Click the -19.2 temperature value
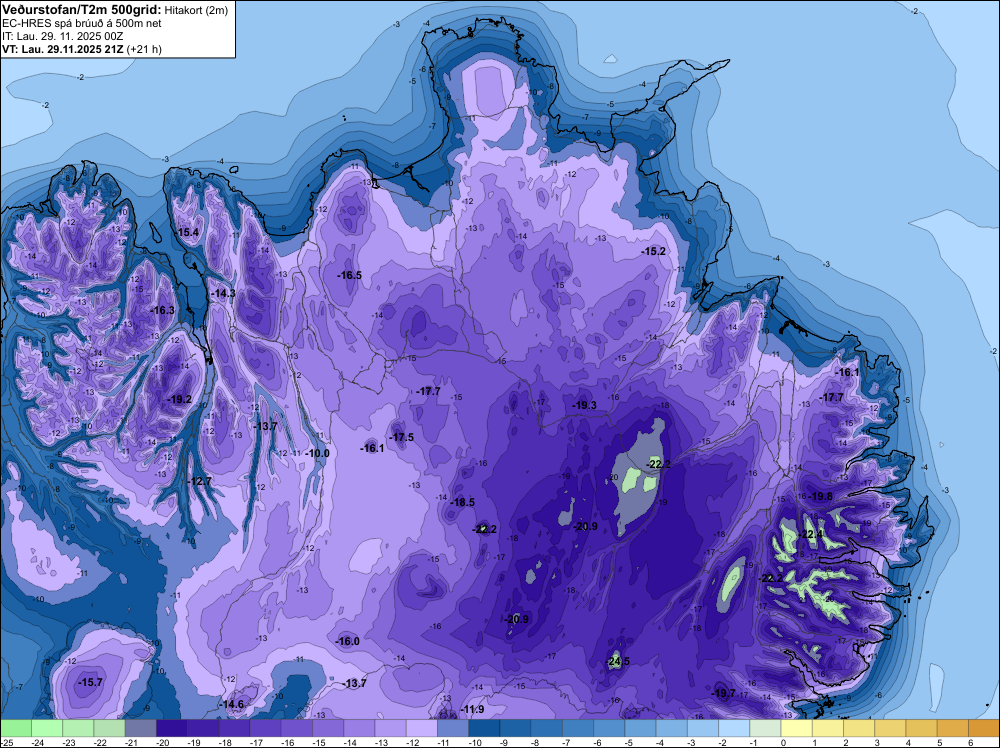1000x748 pixels. point(179,399)
